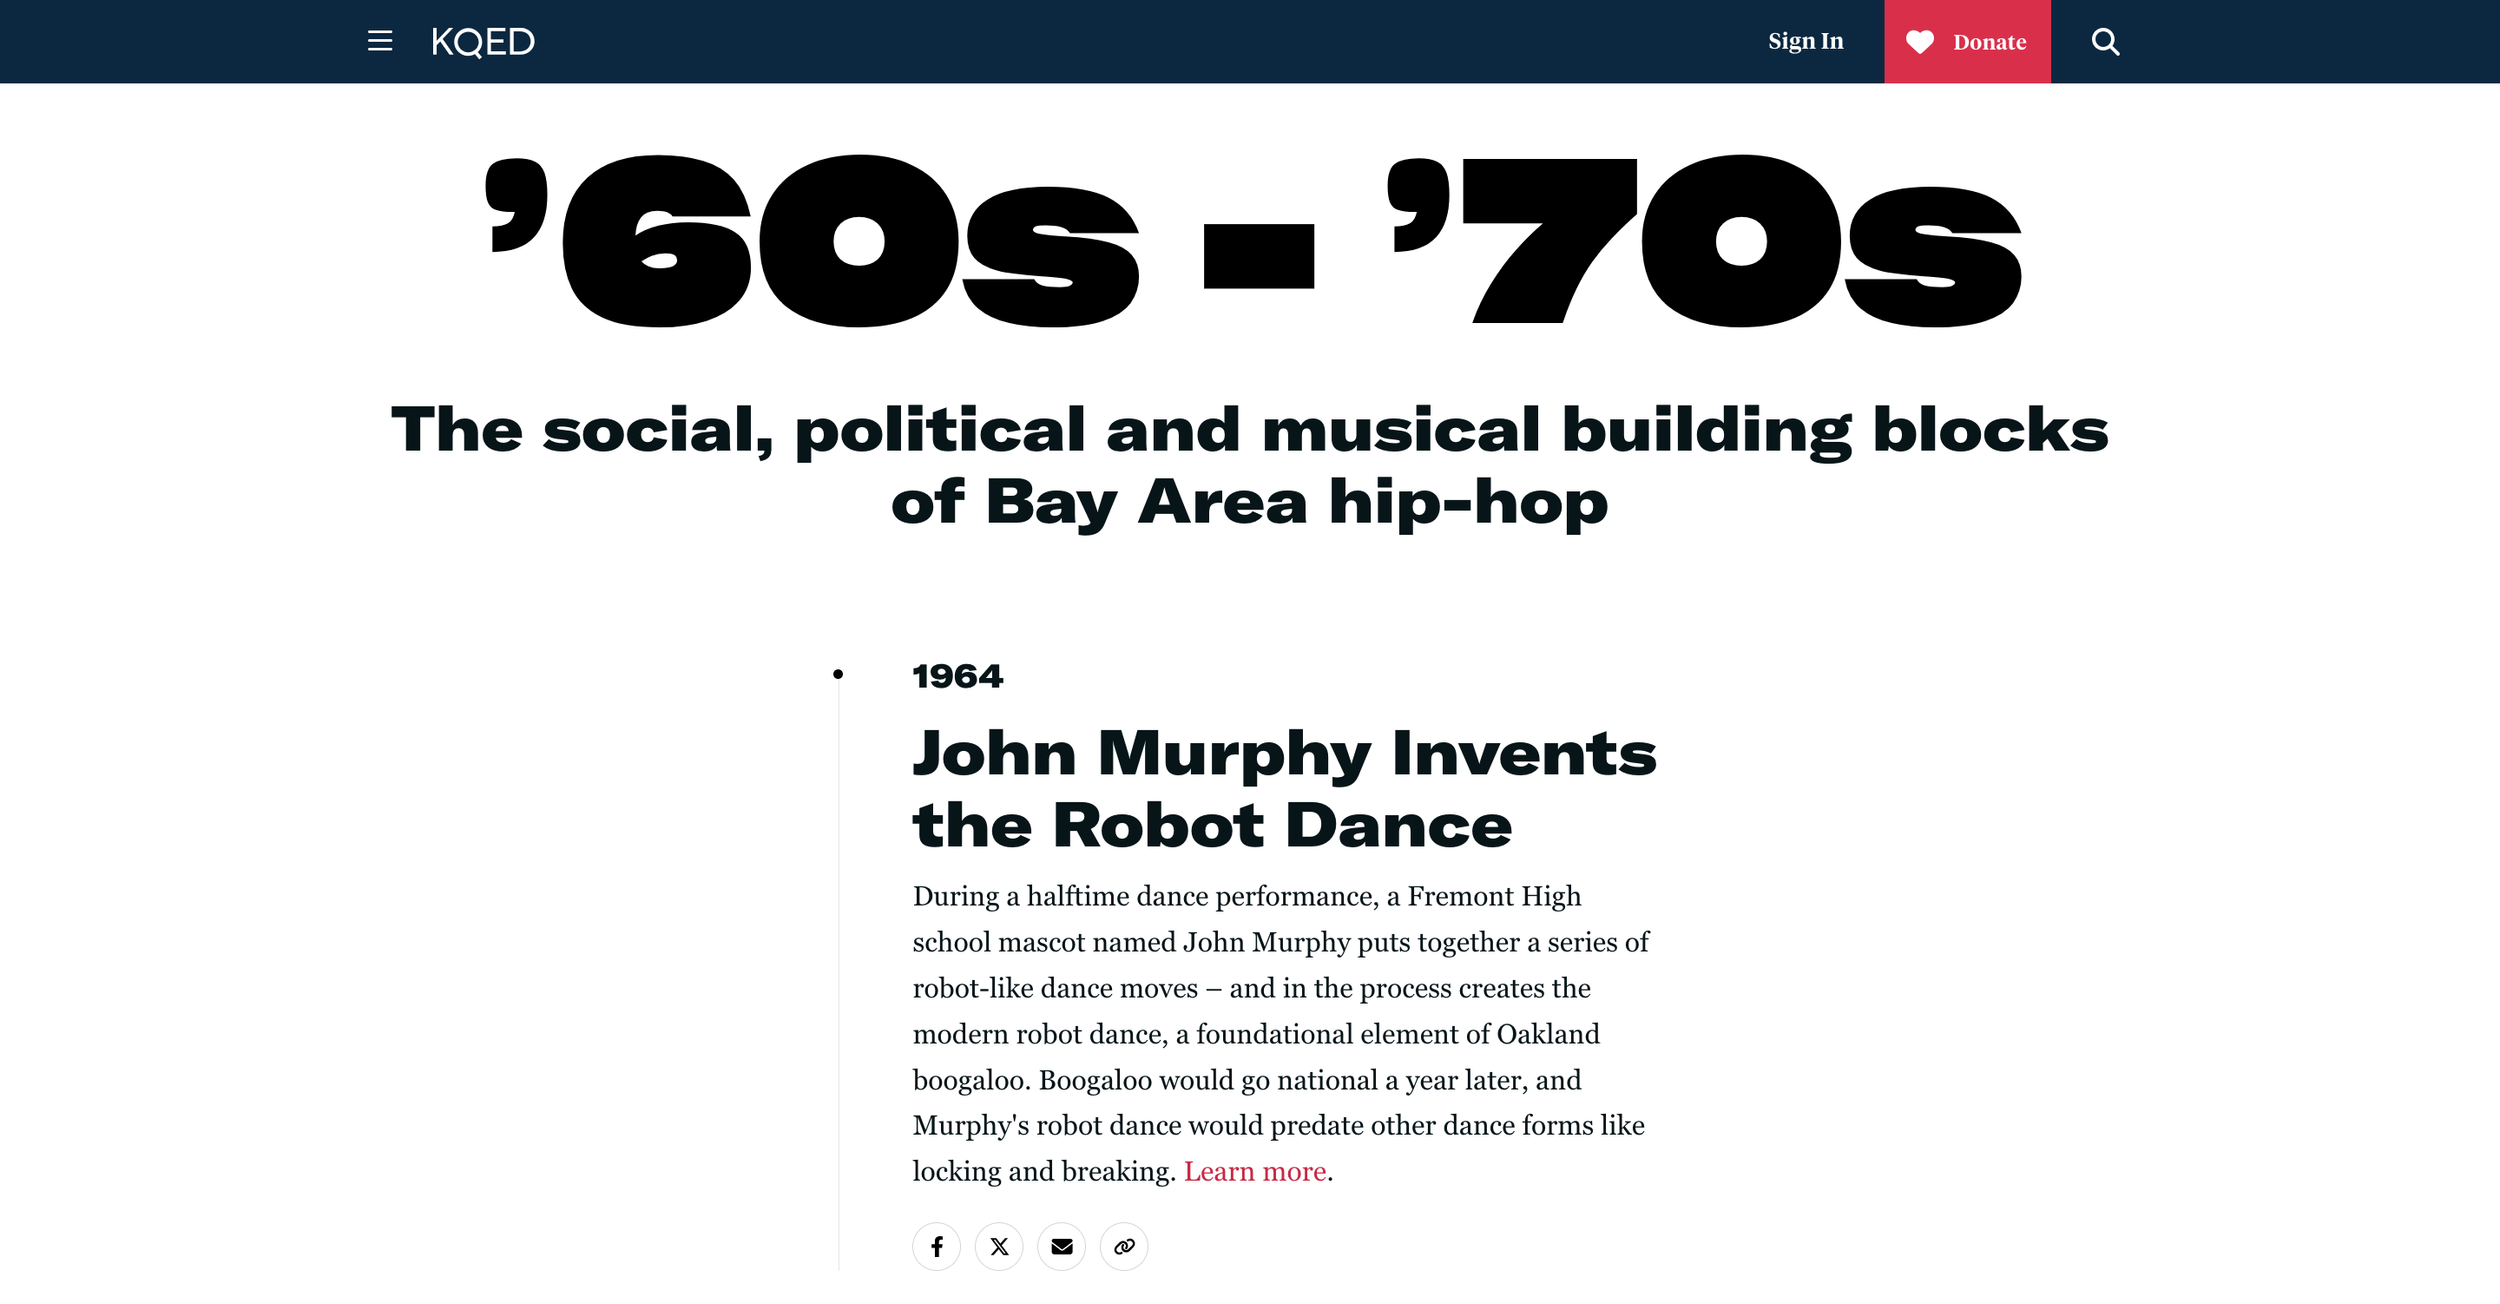Click the heart icon in Donate
2500x1304 pixels.
(x=1919, y=42)
